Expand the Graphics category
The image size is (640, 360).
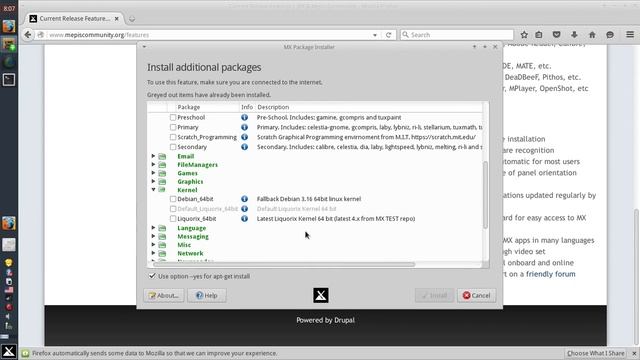click(x=153, y=181)
